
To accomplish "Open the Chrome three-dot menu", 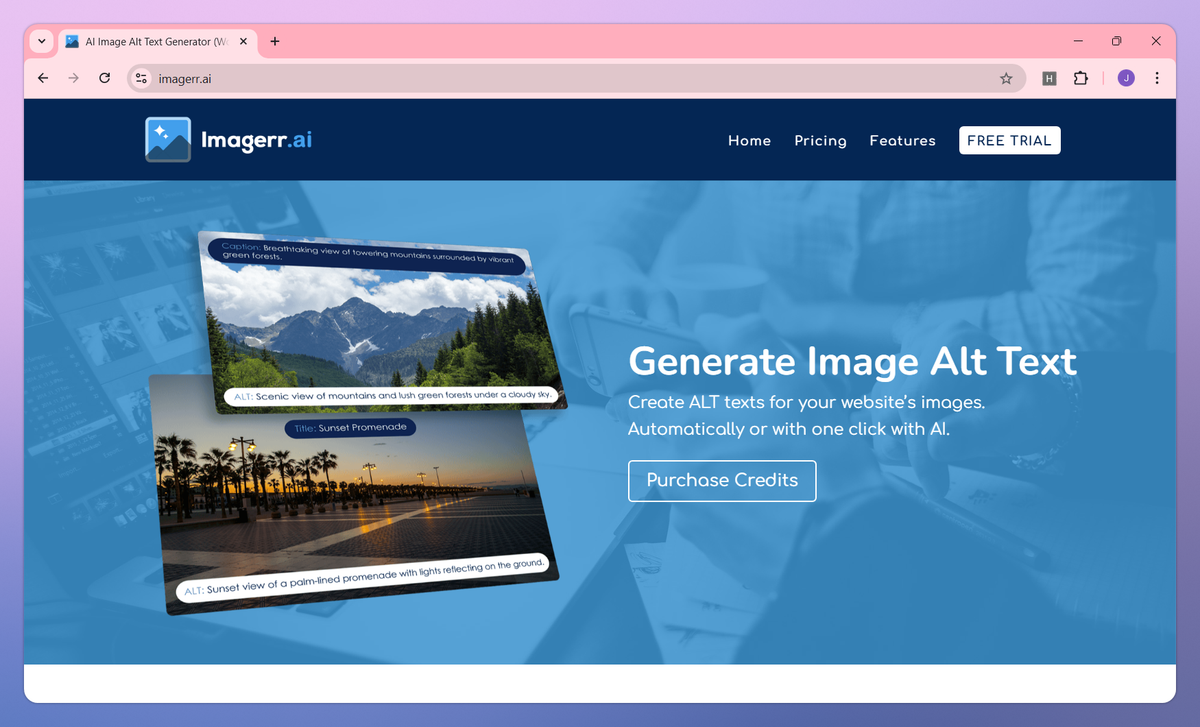I will coord(1157,78).
